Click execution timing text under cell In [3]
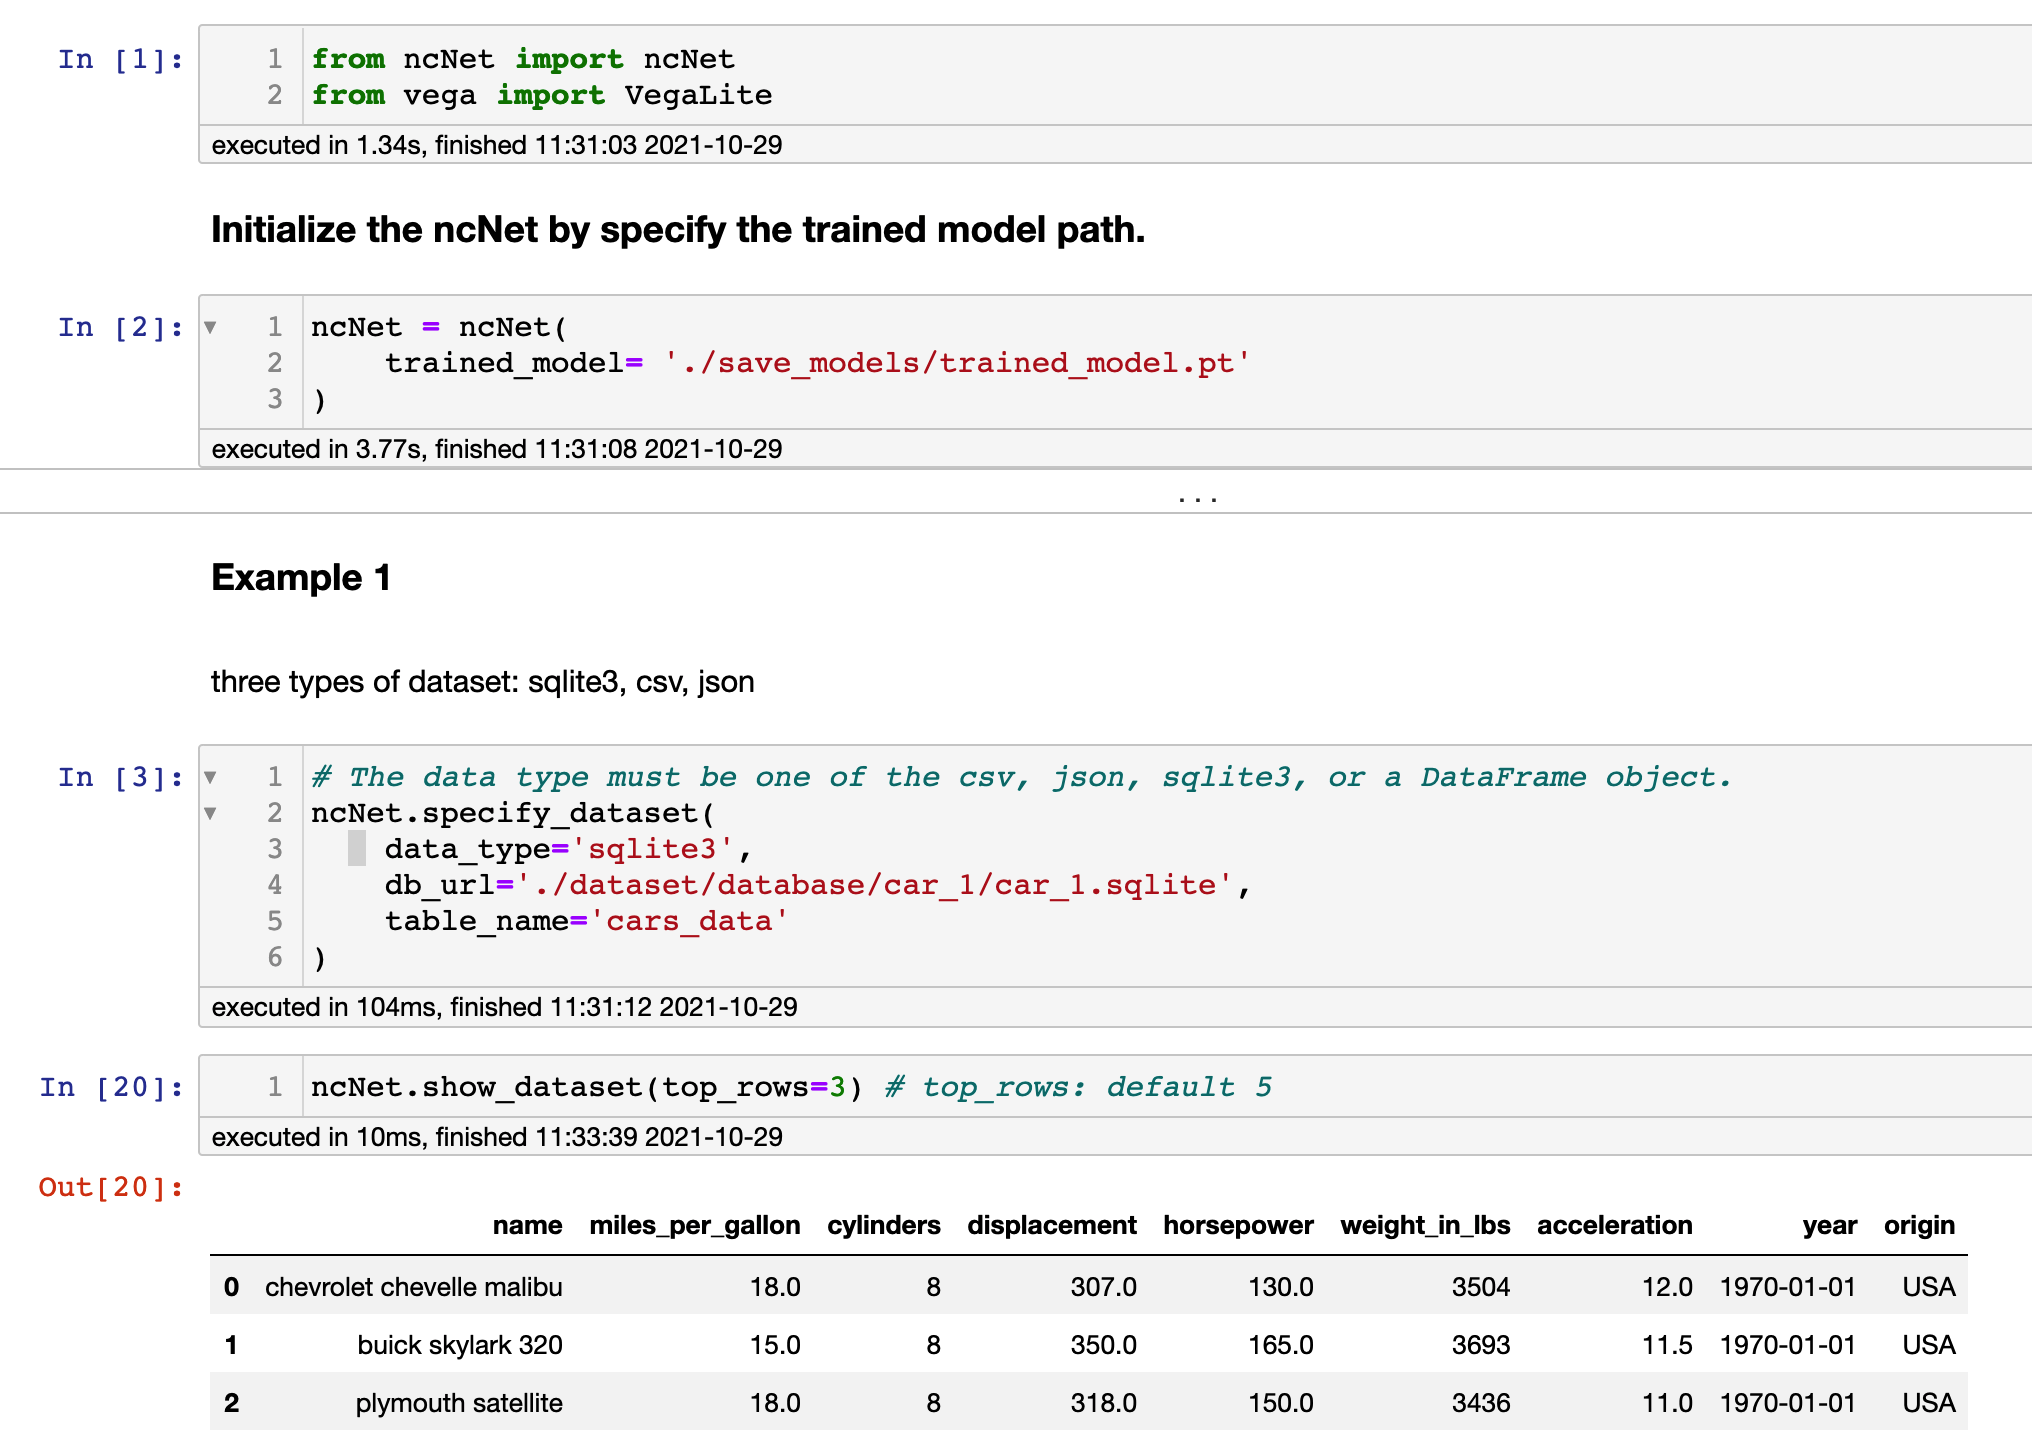 [x=504, y=1007]
